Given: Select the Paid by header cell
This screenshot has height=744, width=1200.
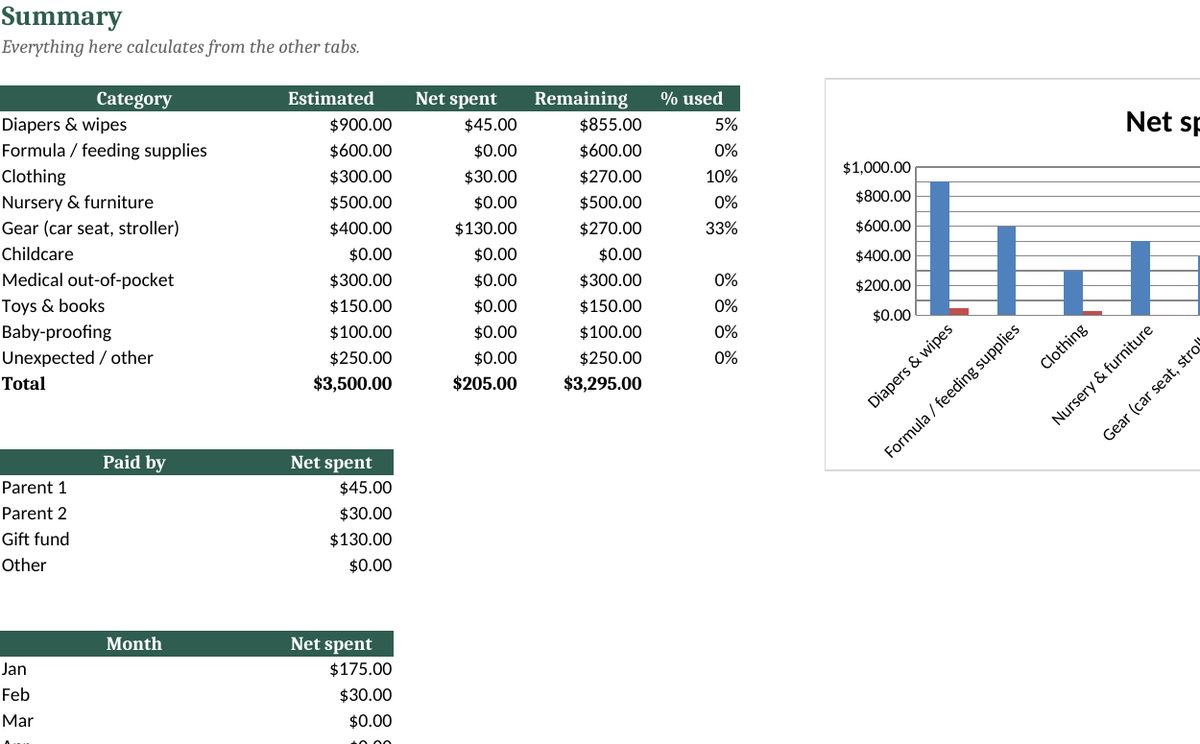Looking at the screenshot, I should pos(134,462).
